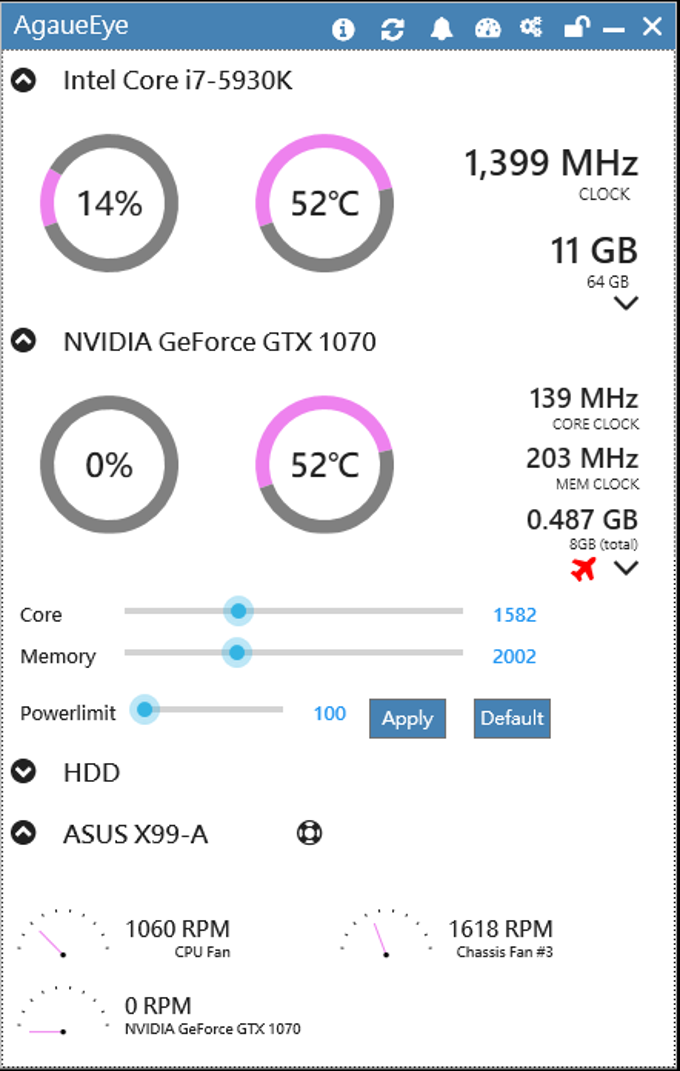Open the info icon in title bar
The height and width of the screenshot is (1071, 680).
coord(343,29)
